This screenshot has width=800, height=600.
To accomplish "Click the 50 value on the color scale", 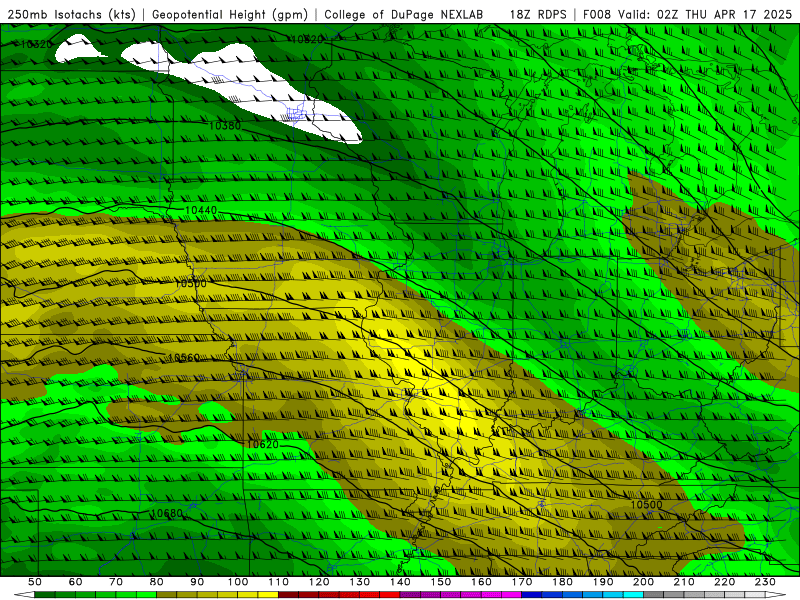I will 35,582.
